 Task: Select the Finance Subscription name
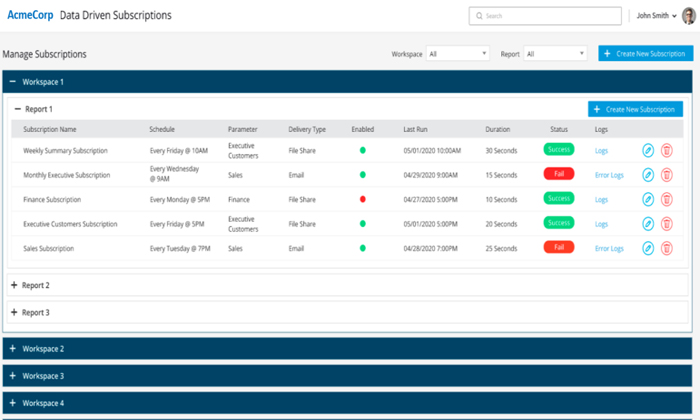click(x=52, y=200)
